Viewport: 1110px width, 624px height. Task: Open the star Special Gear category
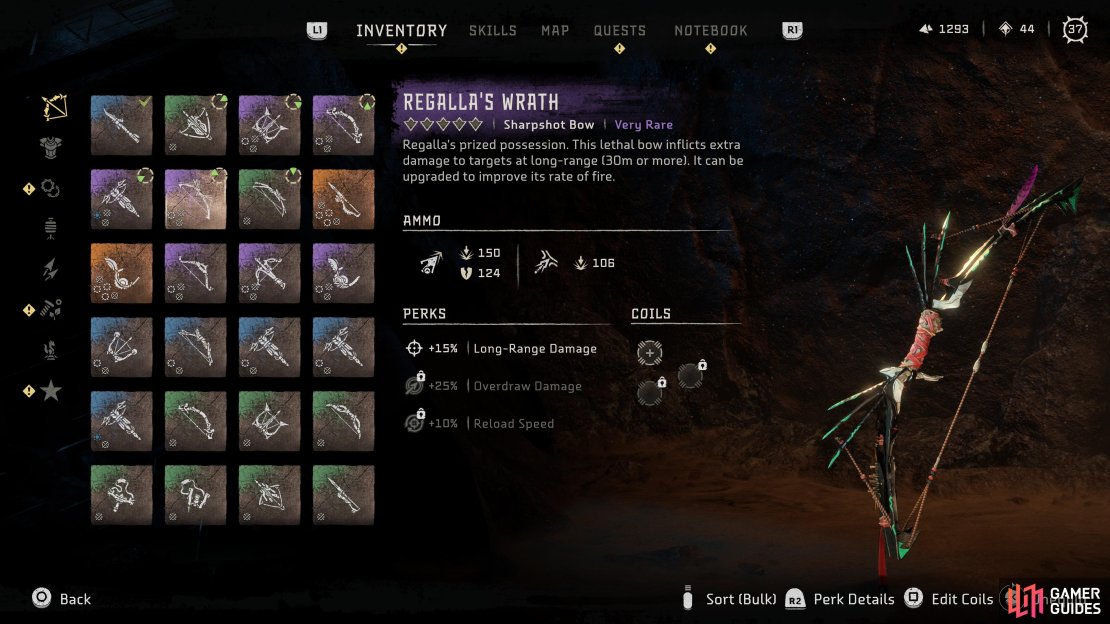pos(51,390)
